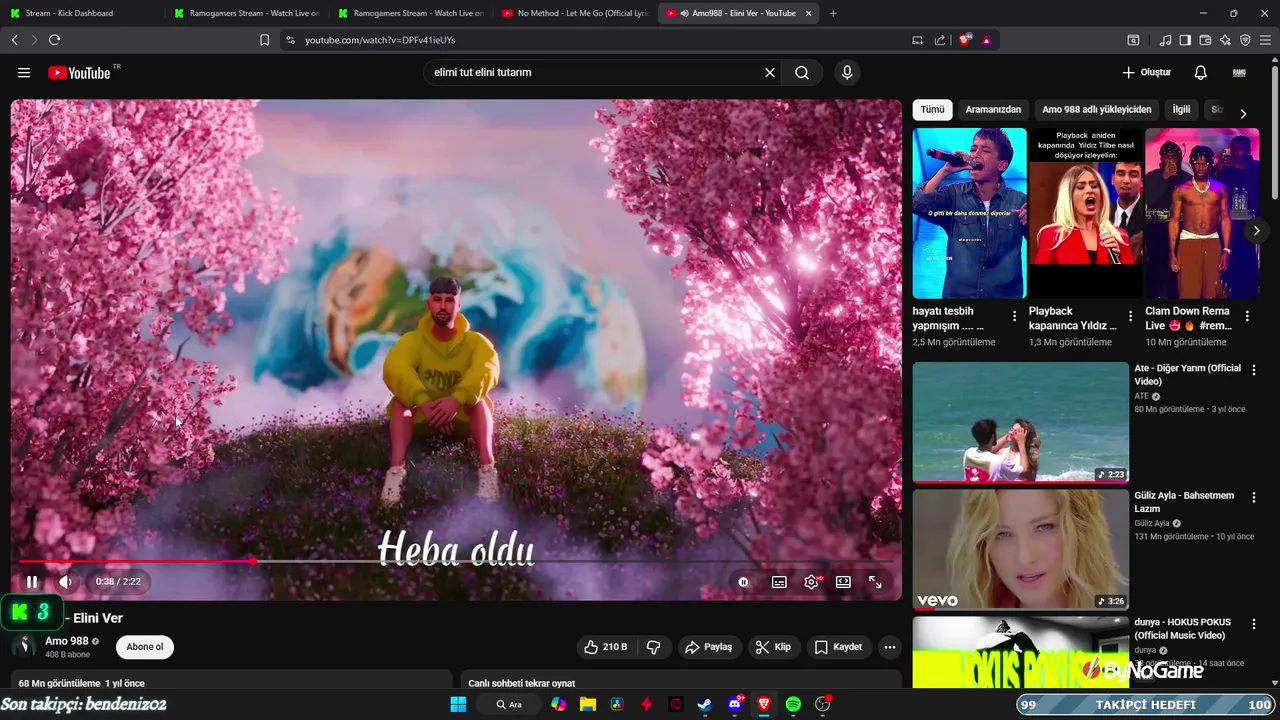
Task: Close the Amo988 - Elini Ver tab
Action: tap(808, 13)
